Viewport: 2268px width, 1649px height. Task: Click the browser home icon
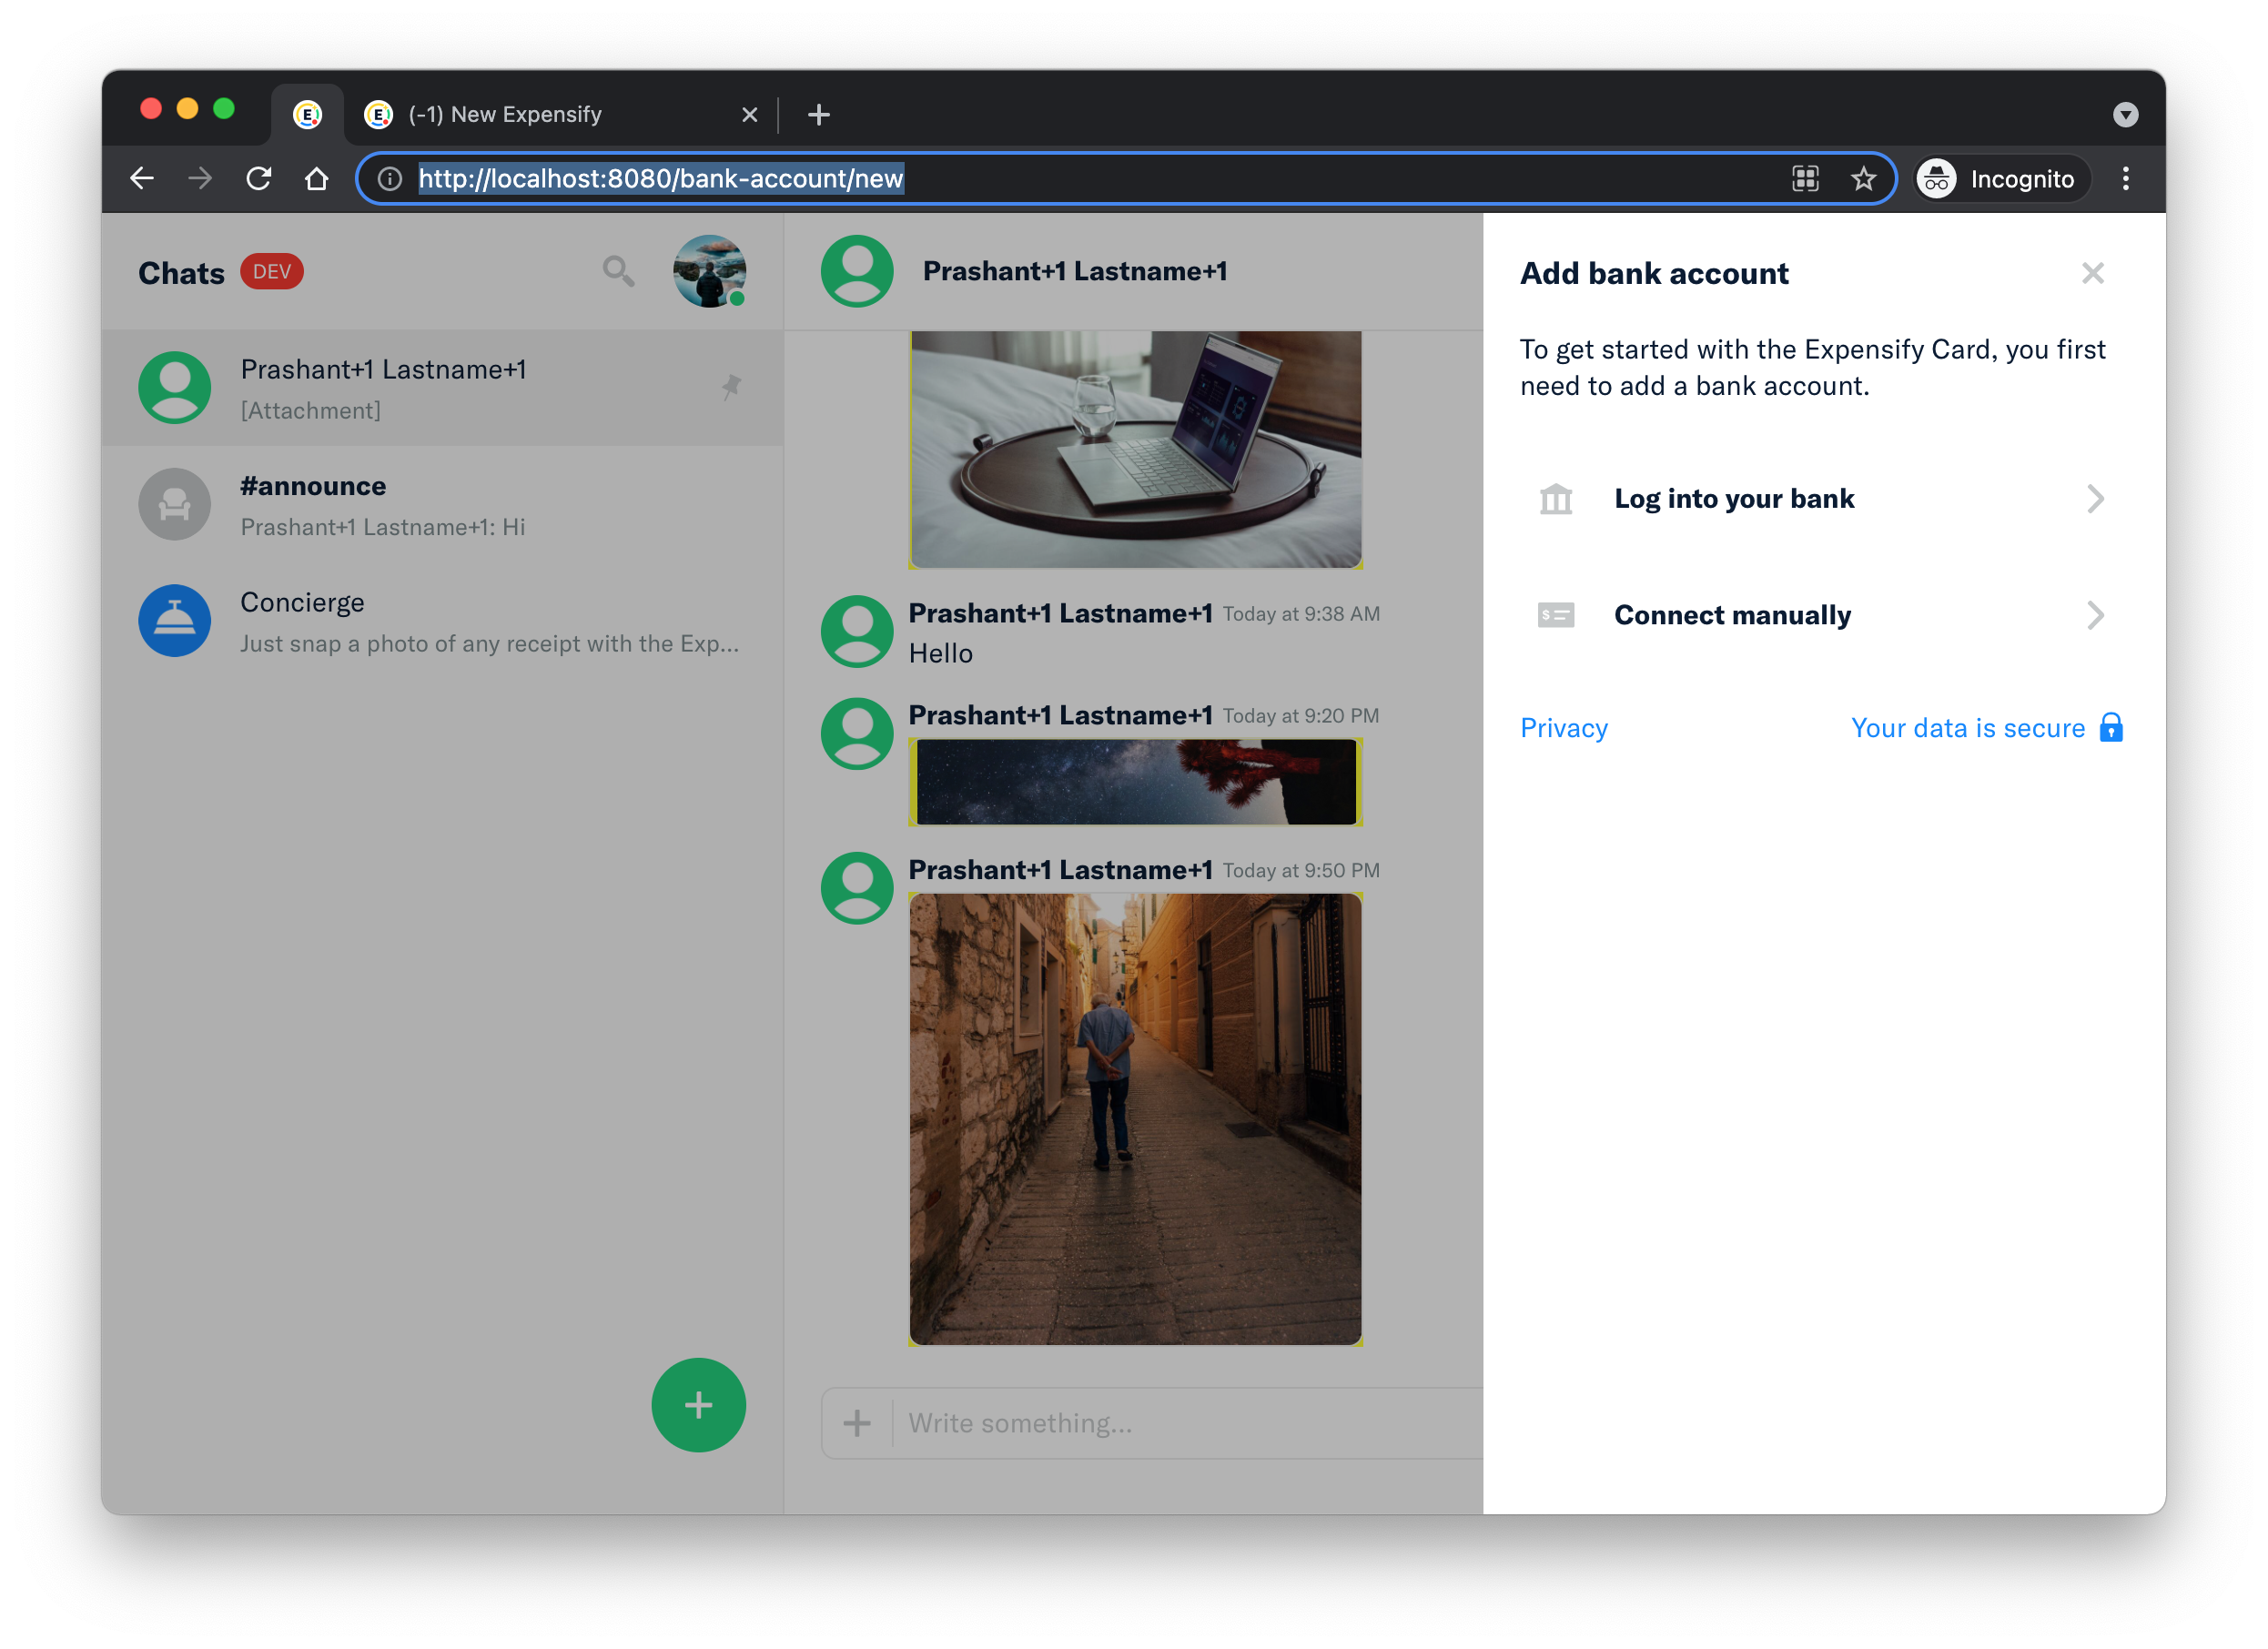click(317, 179)
